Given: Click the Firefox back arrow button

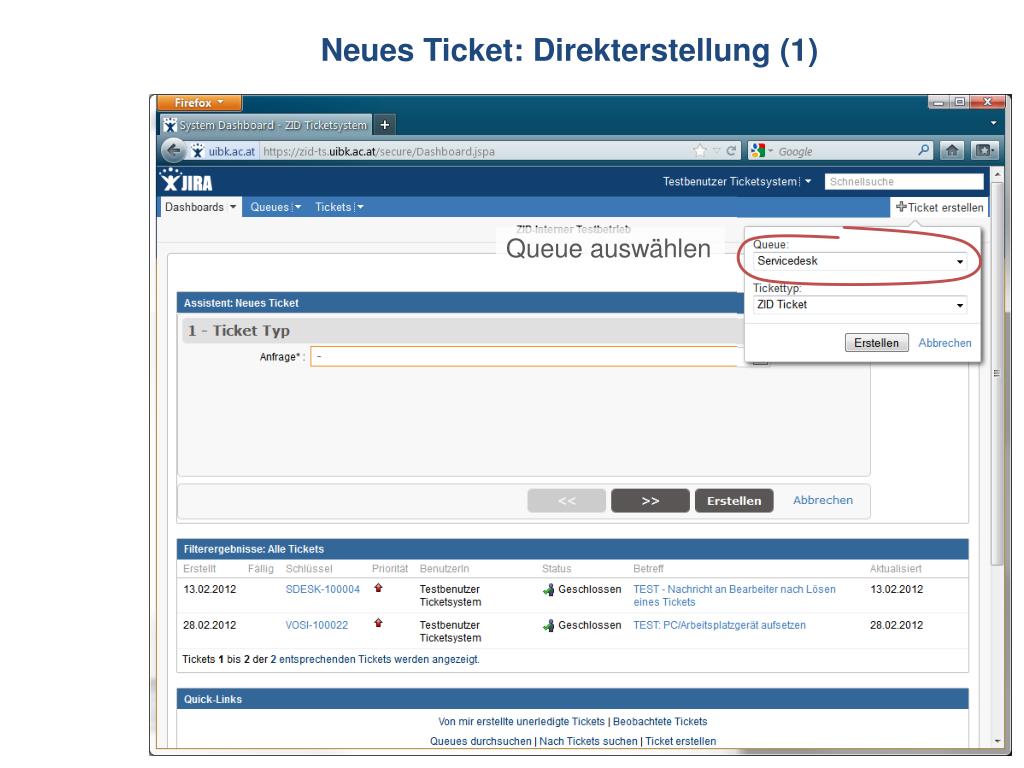Looking at the screenshot, I should coord(173,151).
